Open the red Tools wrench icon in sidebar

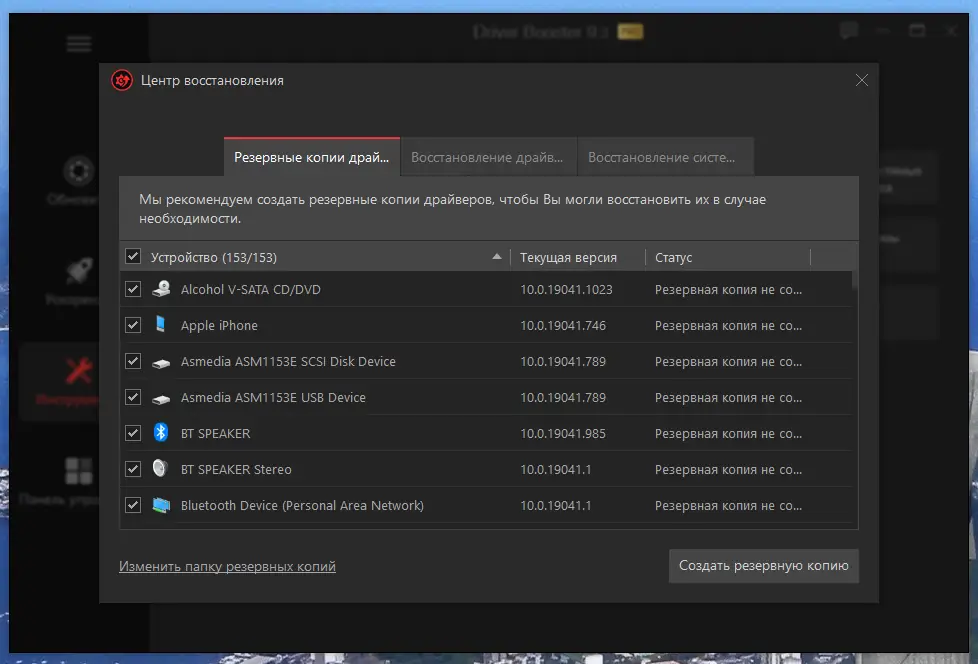79,371
